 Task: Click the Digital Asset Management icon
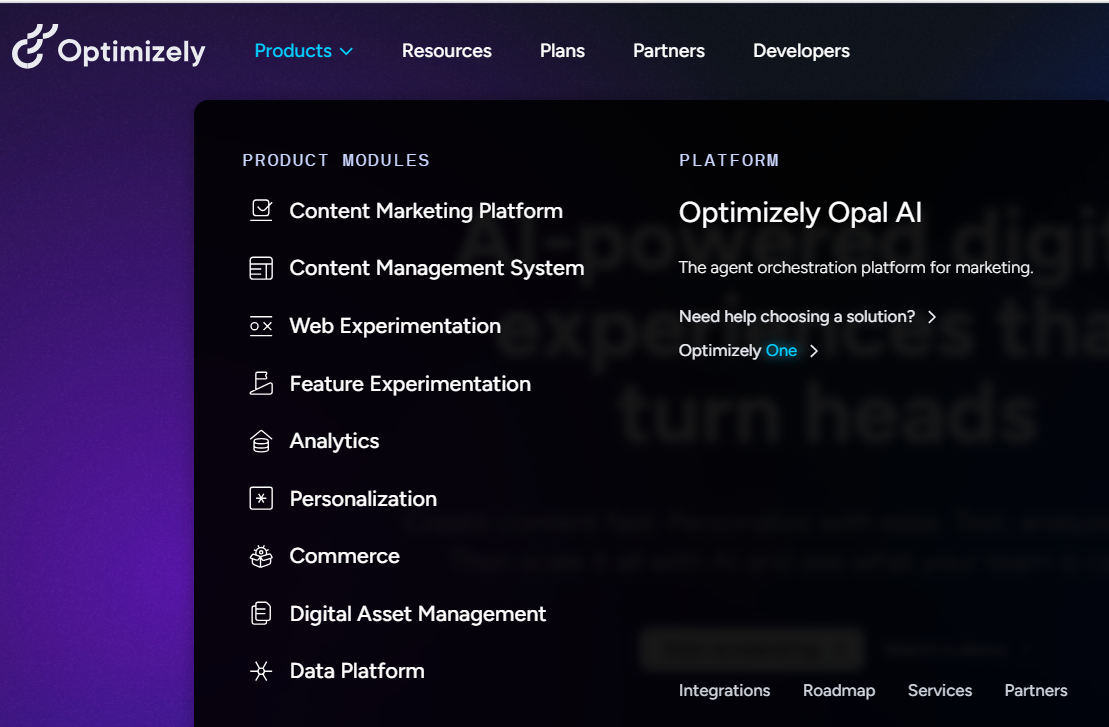point(261,614)
